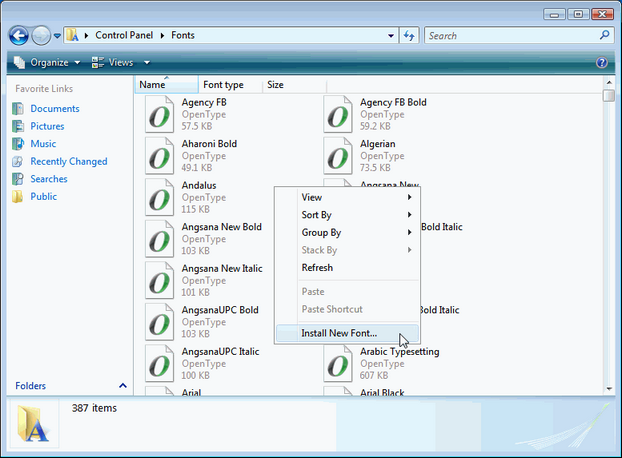
Task: Open the recent pages dropdown arrow
Action: pos(57,36)
